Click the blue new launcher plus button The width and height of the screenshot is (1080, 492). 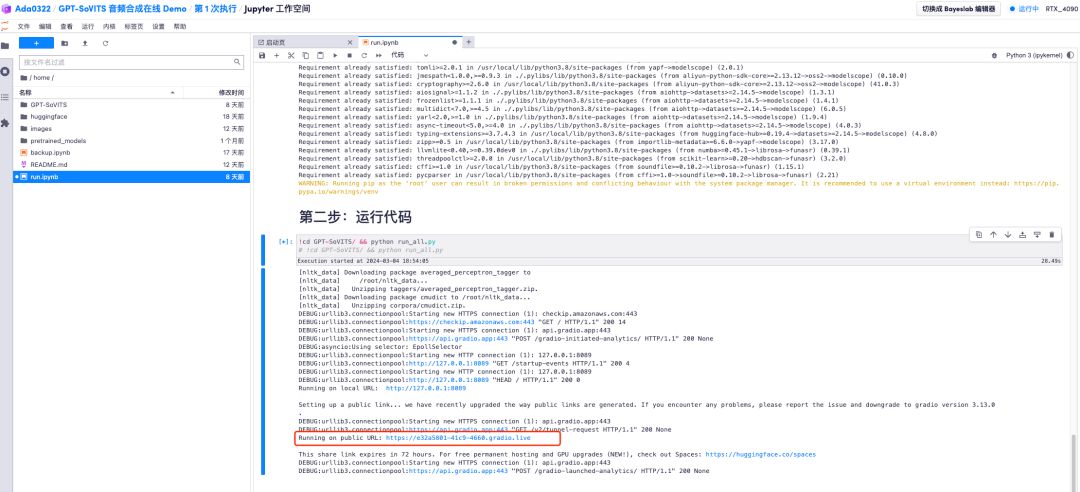coord(37,43)
